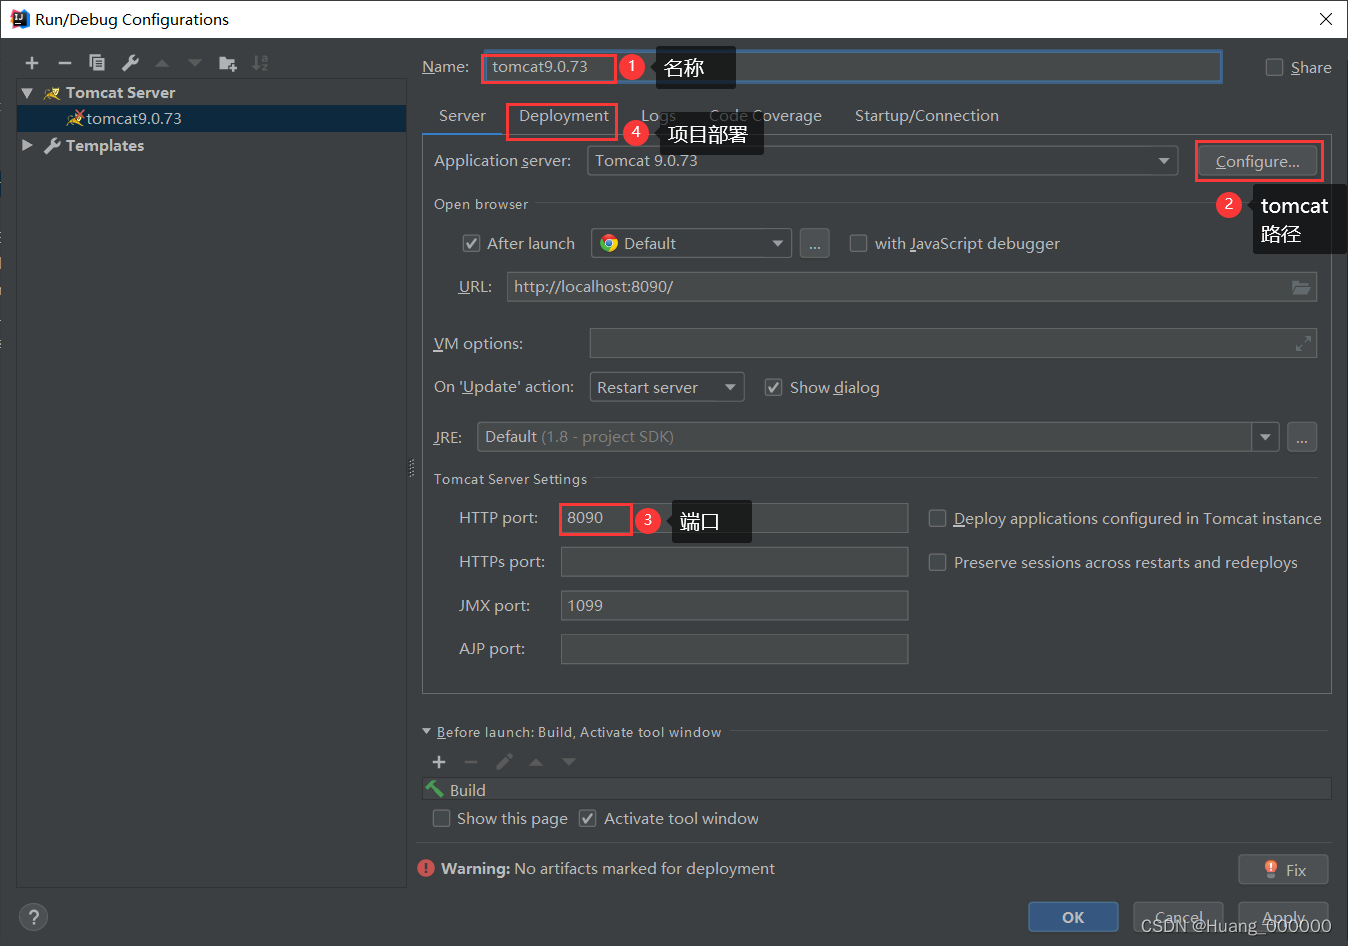
Task: Open the Startup/Connection tab
Action: (927, 116)
